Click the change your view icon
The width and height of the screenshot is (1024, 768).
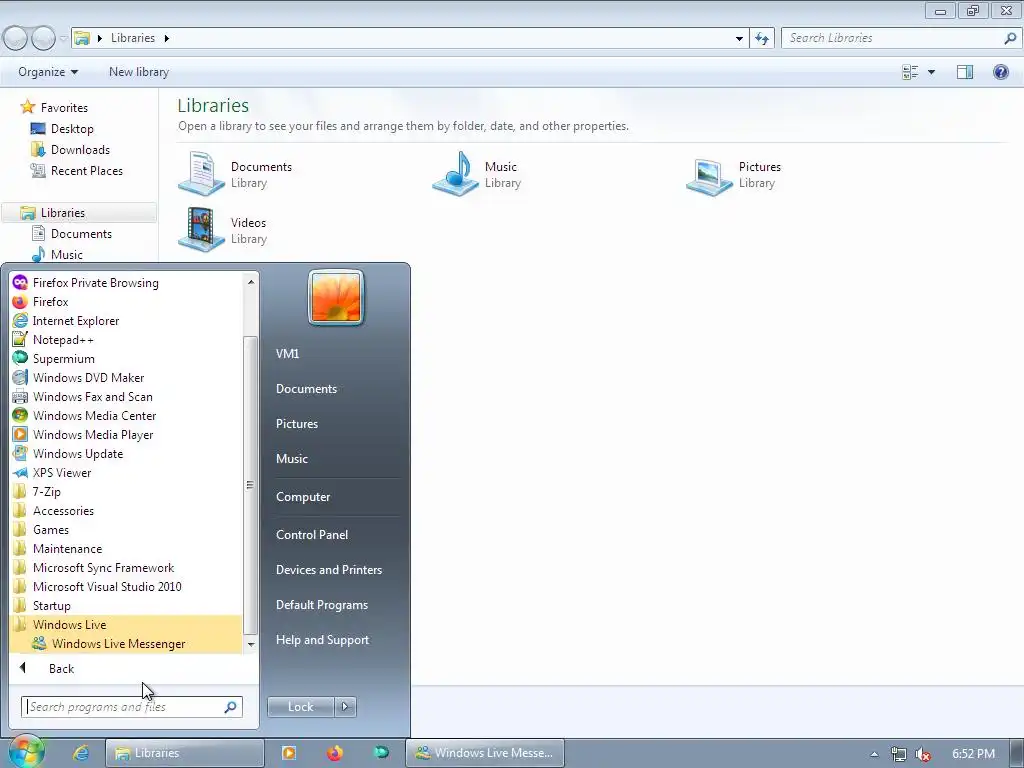(910, 72)
